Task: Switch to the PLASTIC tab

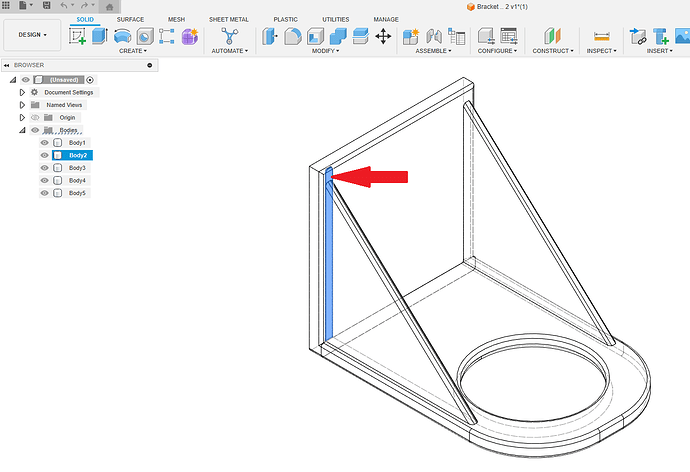Action: tap(286, 19)
